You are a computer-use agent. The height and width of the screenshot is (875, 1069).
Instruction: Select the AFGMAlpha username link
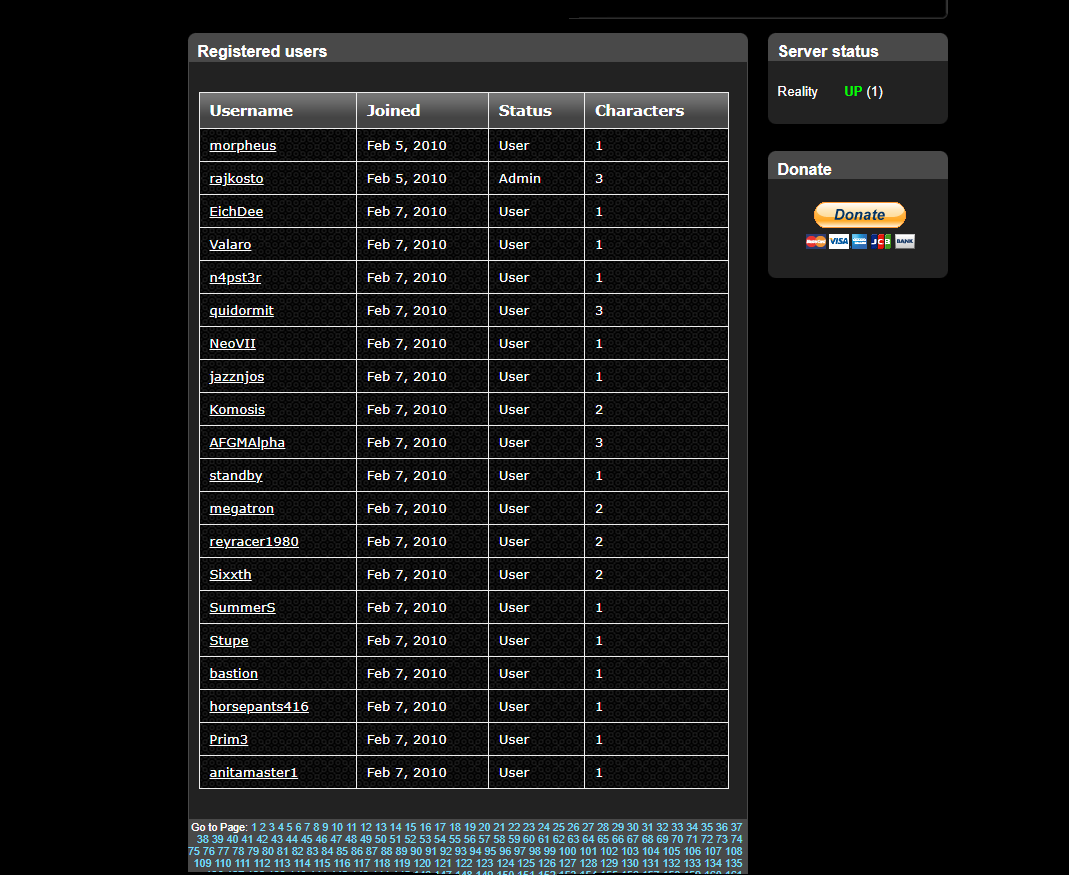(247, 442)
